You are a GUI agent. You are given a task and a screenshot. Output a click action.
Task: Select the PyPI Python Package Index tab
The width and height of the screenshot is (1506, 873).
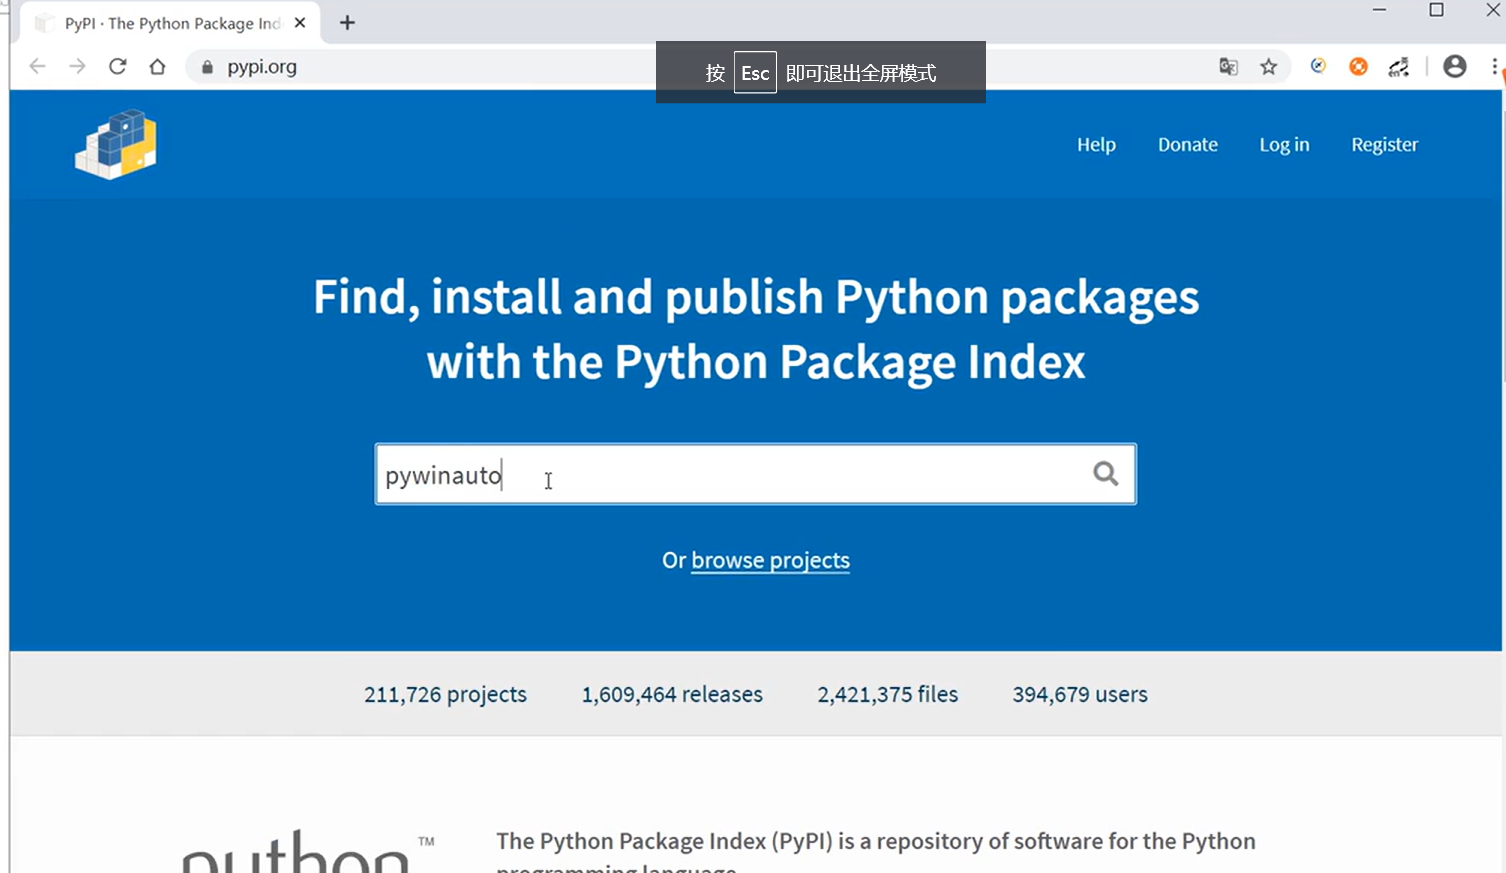point(170,23)
